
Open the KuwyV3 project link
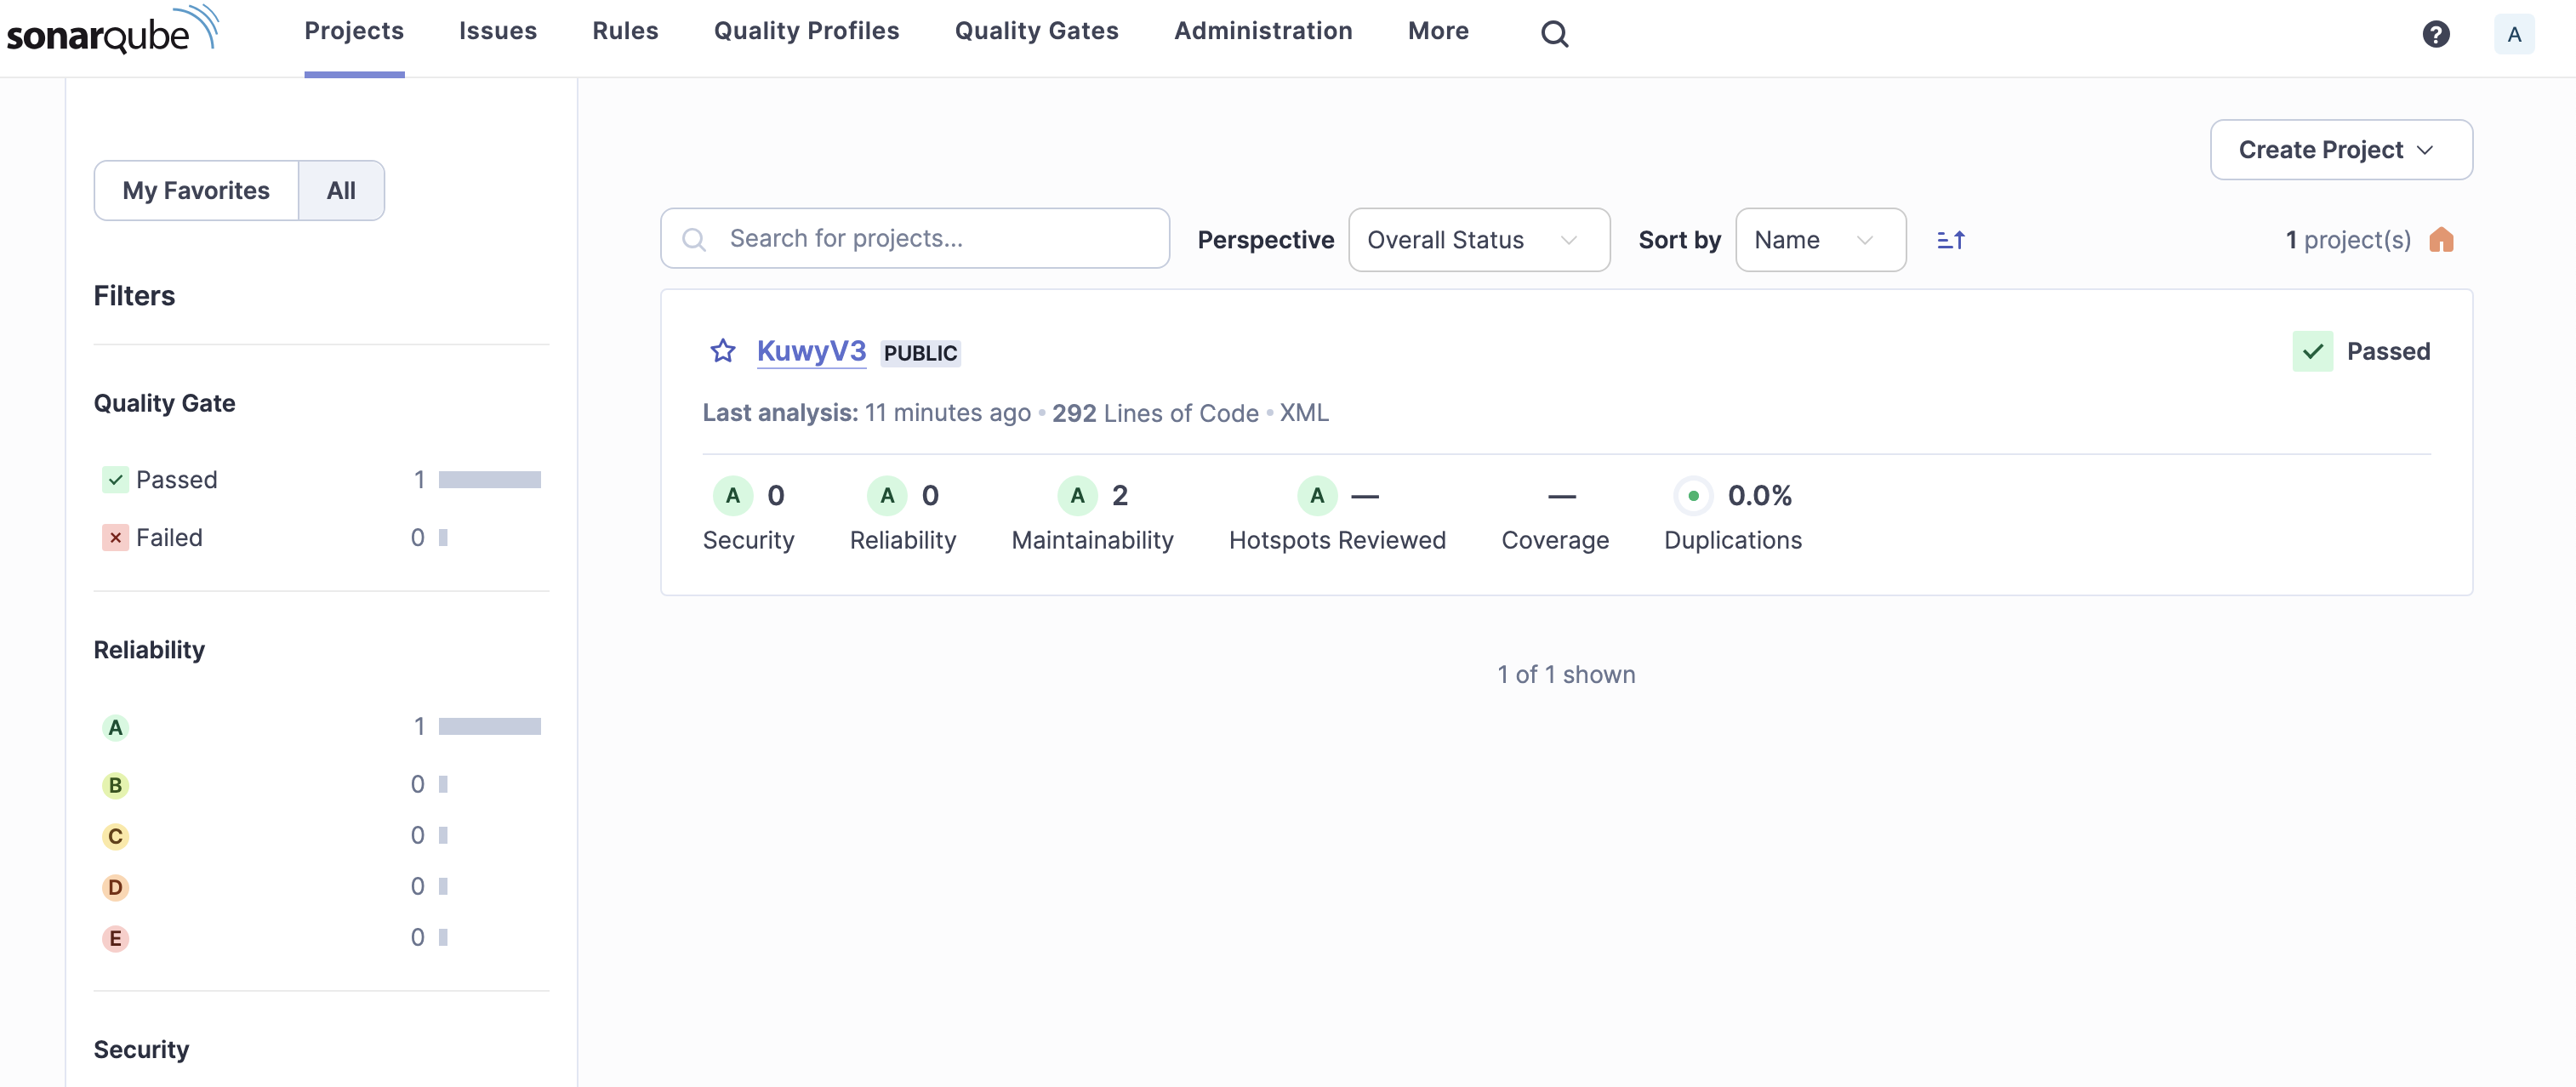810,351
